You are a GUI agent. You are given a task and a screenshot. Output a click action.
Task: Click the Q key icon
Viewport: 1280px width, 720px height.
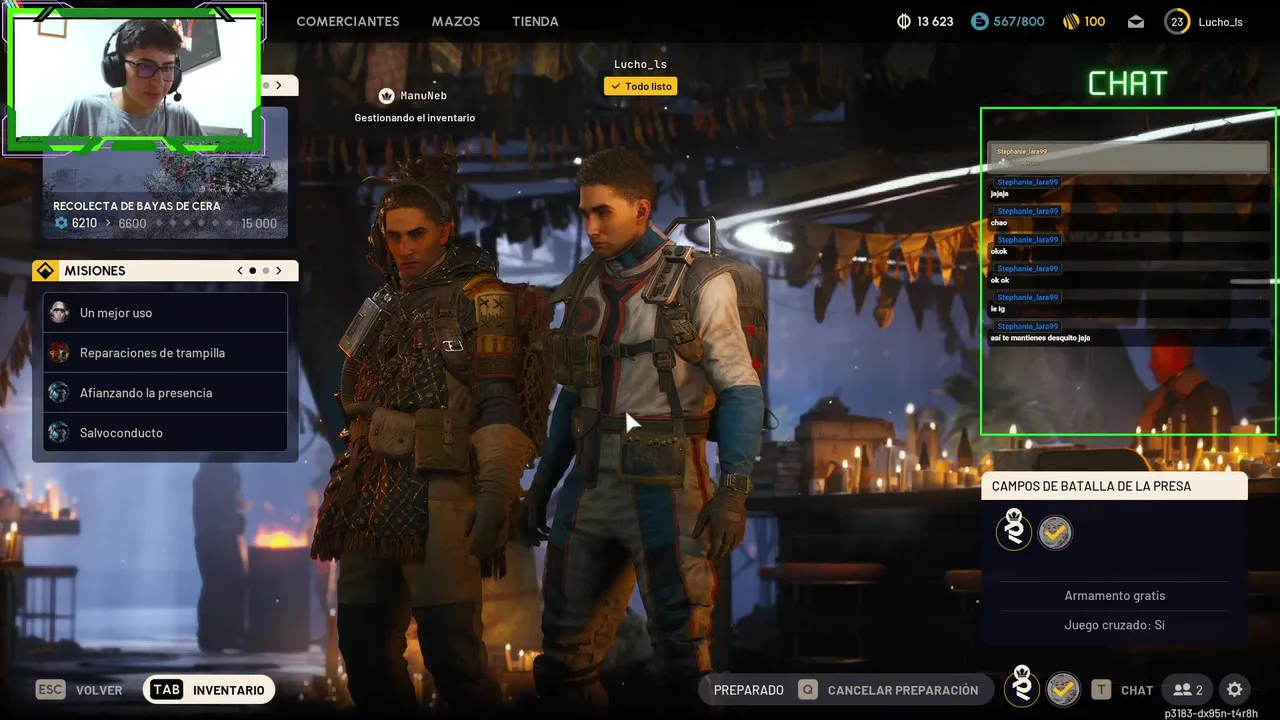(807, 690)
